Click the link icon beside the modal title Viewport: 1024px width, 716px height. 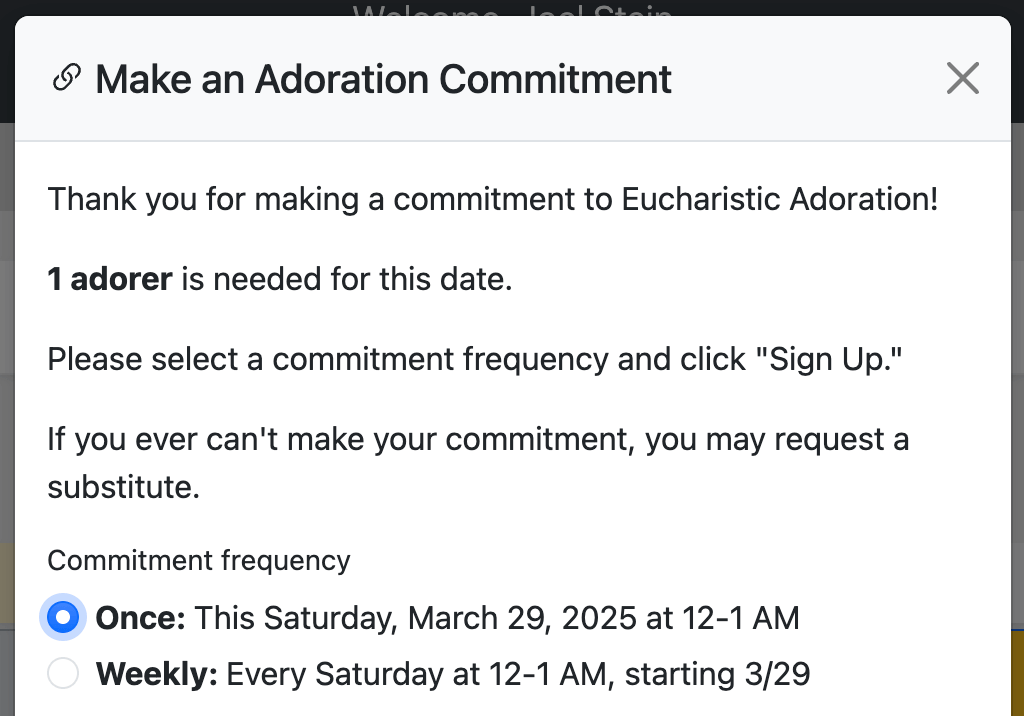pos(66,78)
